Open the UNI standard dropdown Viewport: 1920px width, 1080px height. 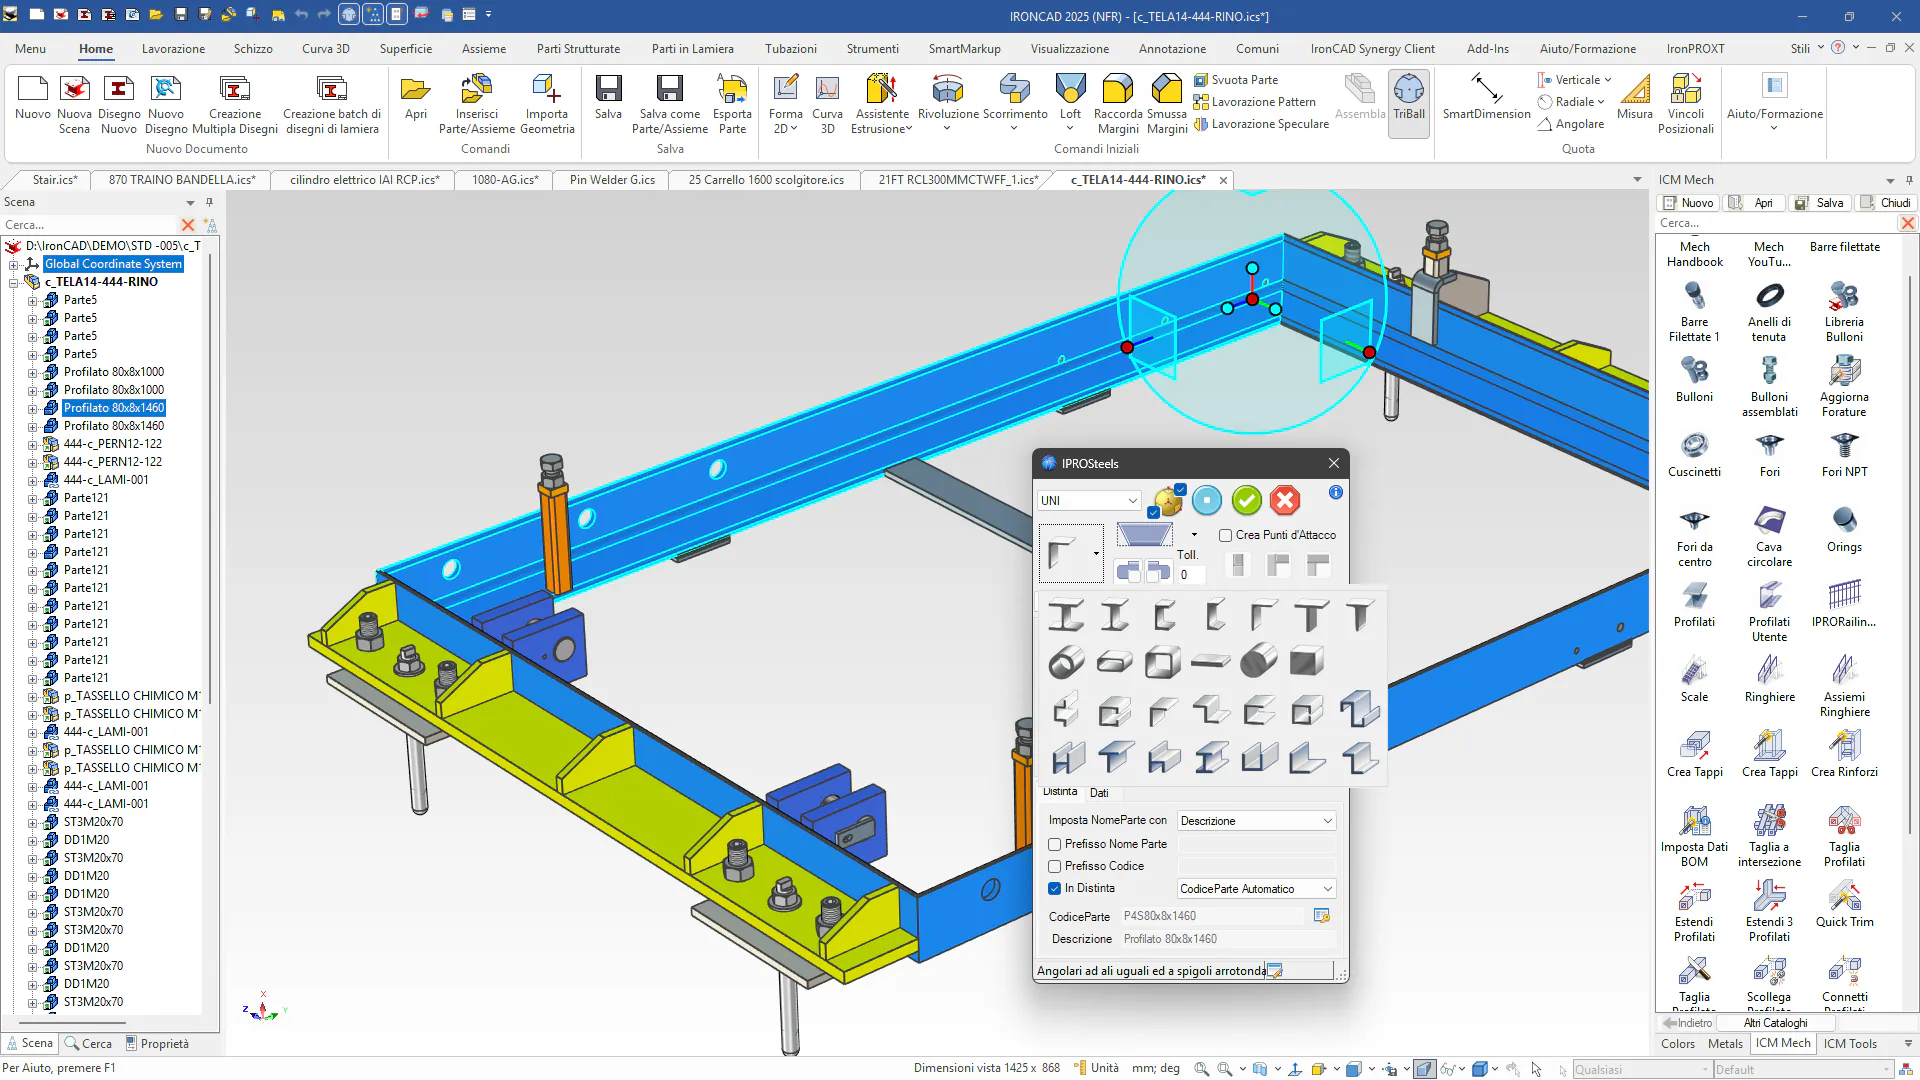coord(1089,500)
